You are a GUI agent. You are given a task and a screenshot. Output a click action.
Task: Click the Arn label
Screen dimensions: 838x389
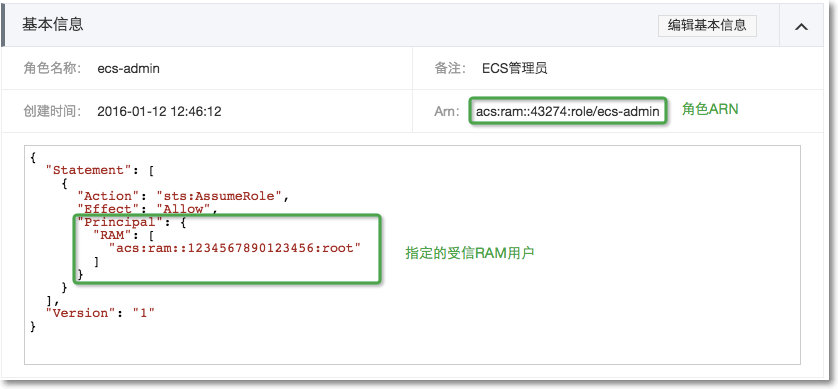click(447, 112)
